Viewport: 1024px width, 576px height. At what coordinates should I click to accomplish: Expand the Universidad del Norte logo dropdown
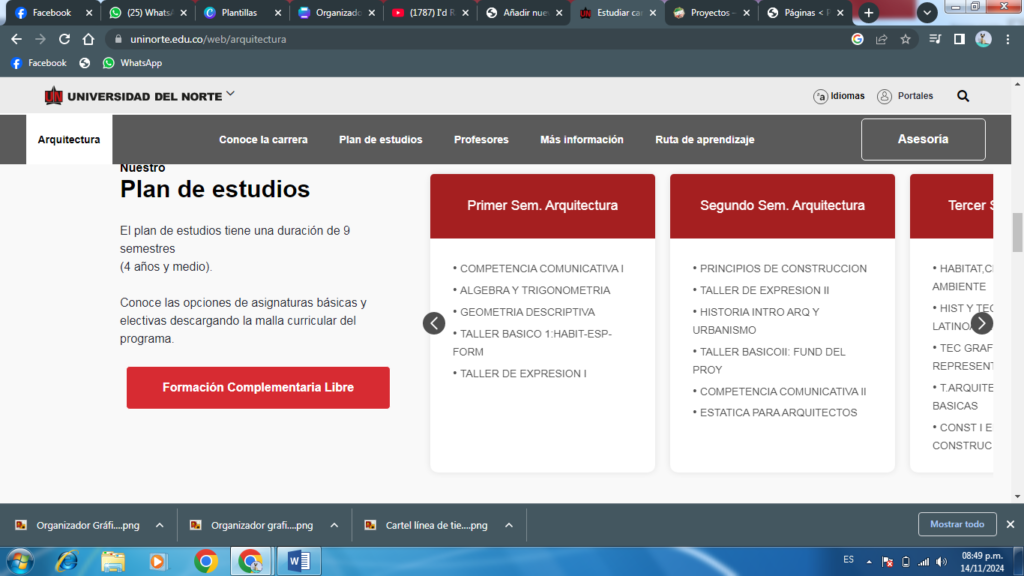[x=231, y=94]
